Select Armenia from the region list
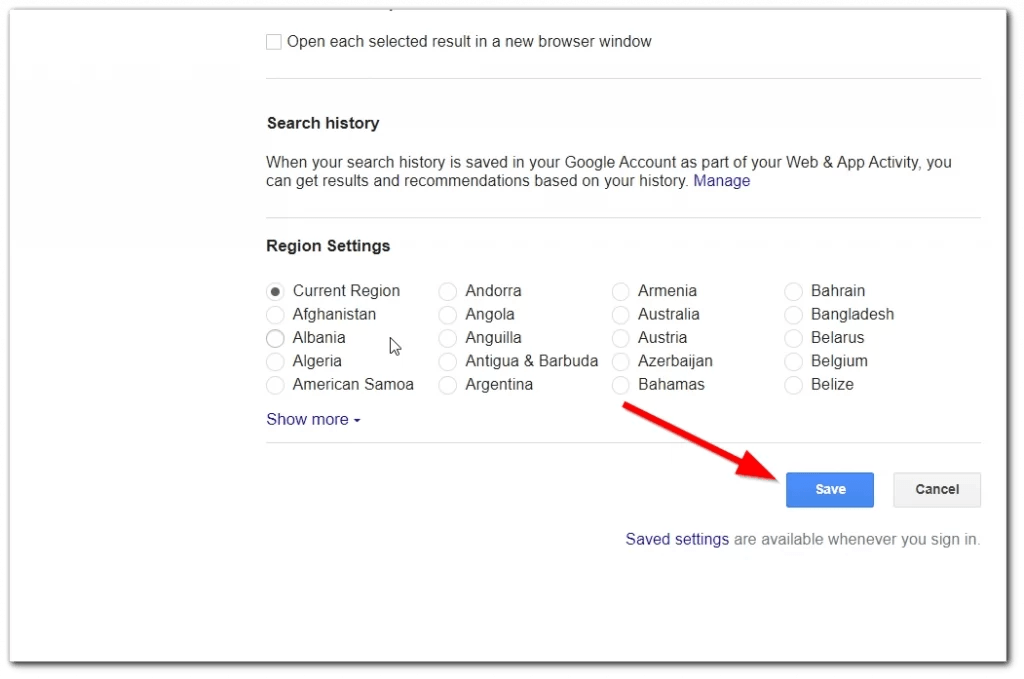Screen dimensions: 1024x679 click(x=620, y=290)
